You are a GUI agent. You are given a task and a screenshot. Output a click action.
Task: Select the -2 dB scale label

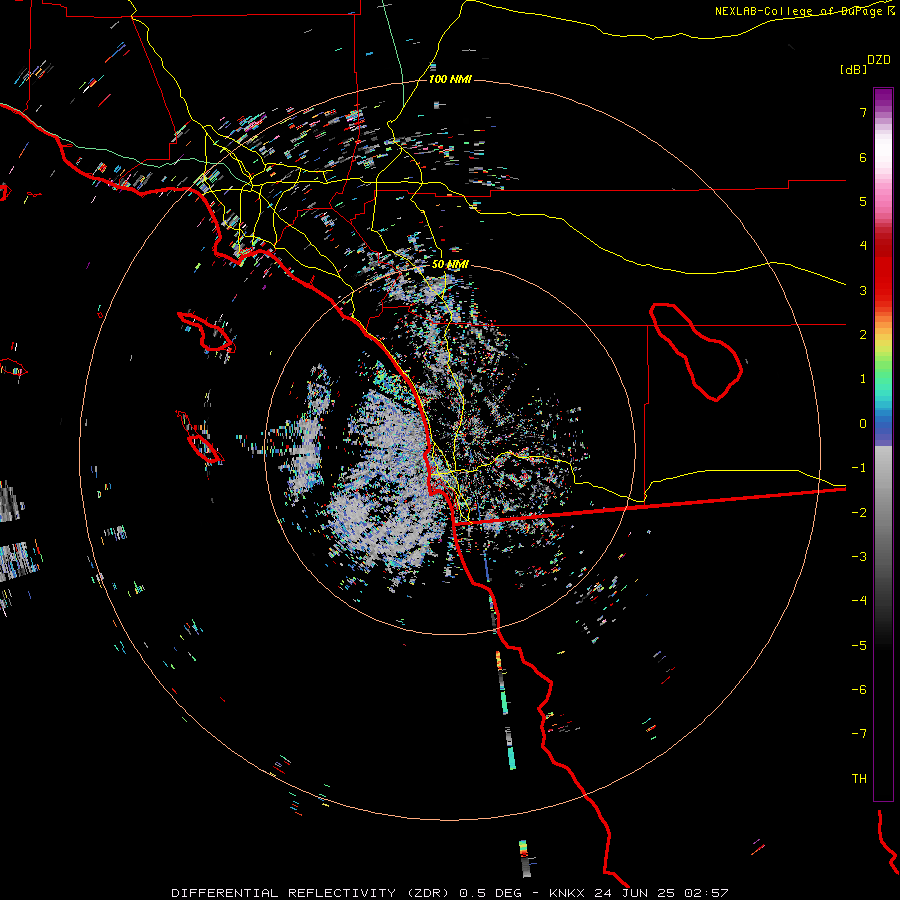pyautogui.click(x=859, y=513)
